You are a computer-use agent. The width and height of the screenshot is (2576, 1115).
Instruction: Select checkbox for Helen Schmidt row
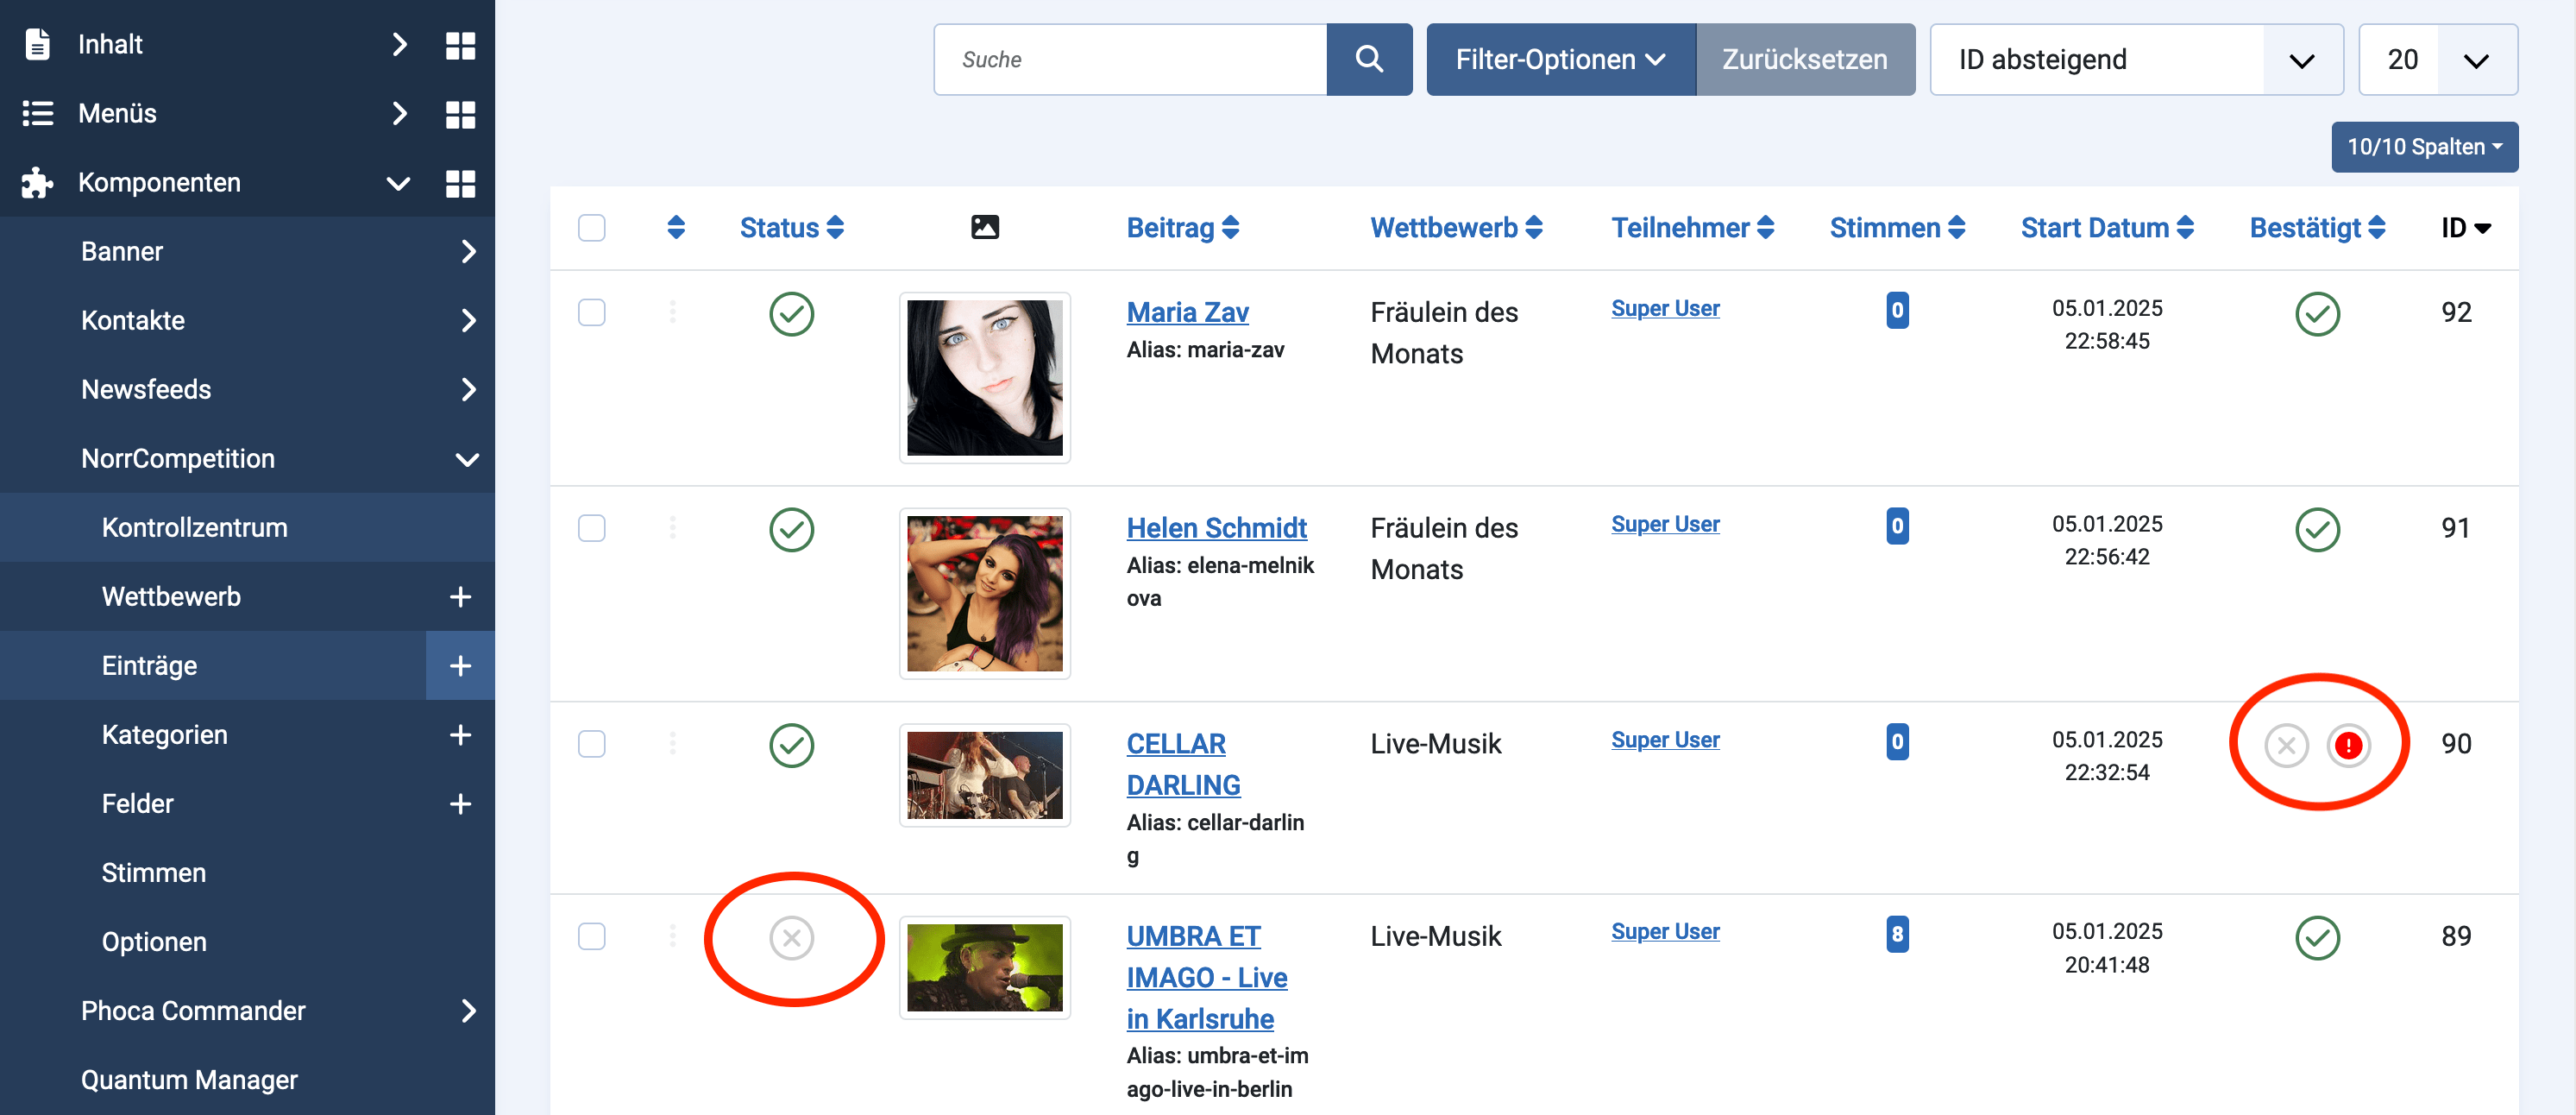pos(592,528)
